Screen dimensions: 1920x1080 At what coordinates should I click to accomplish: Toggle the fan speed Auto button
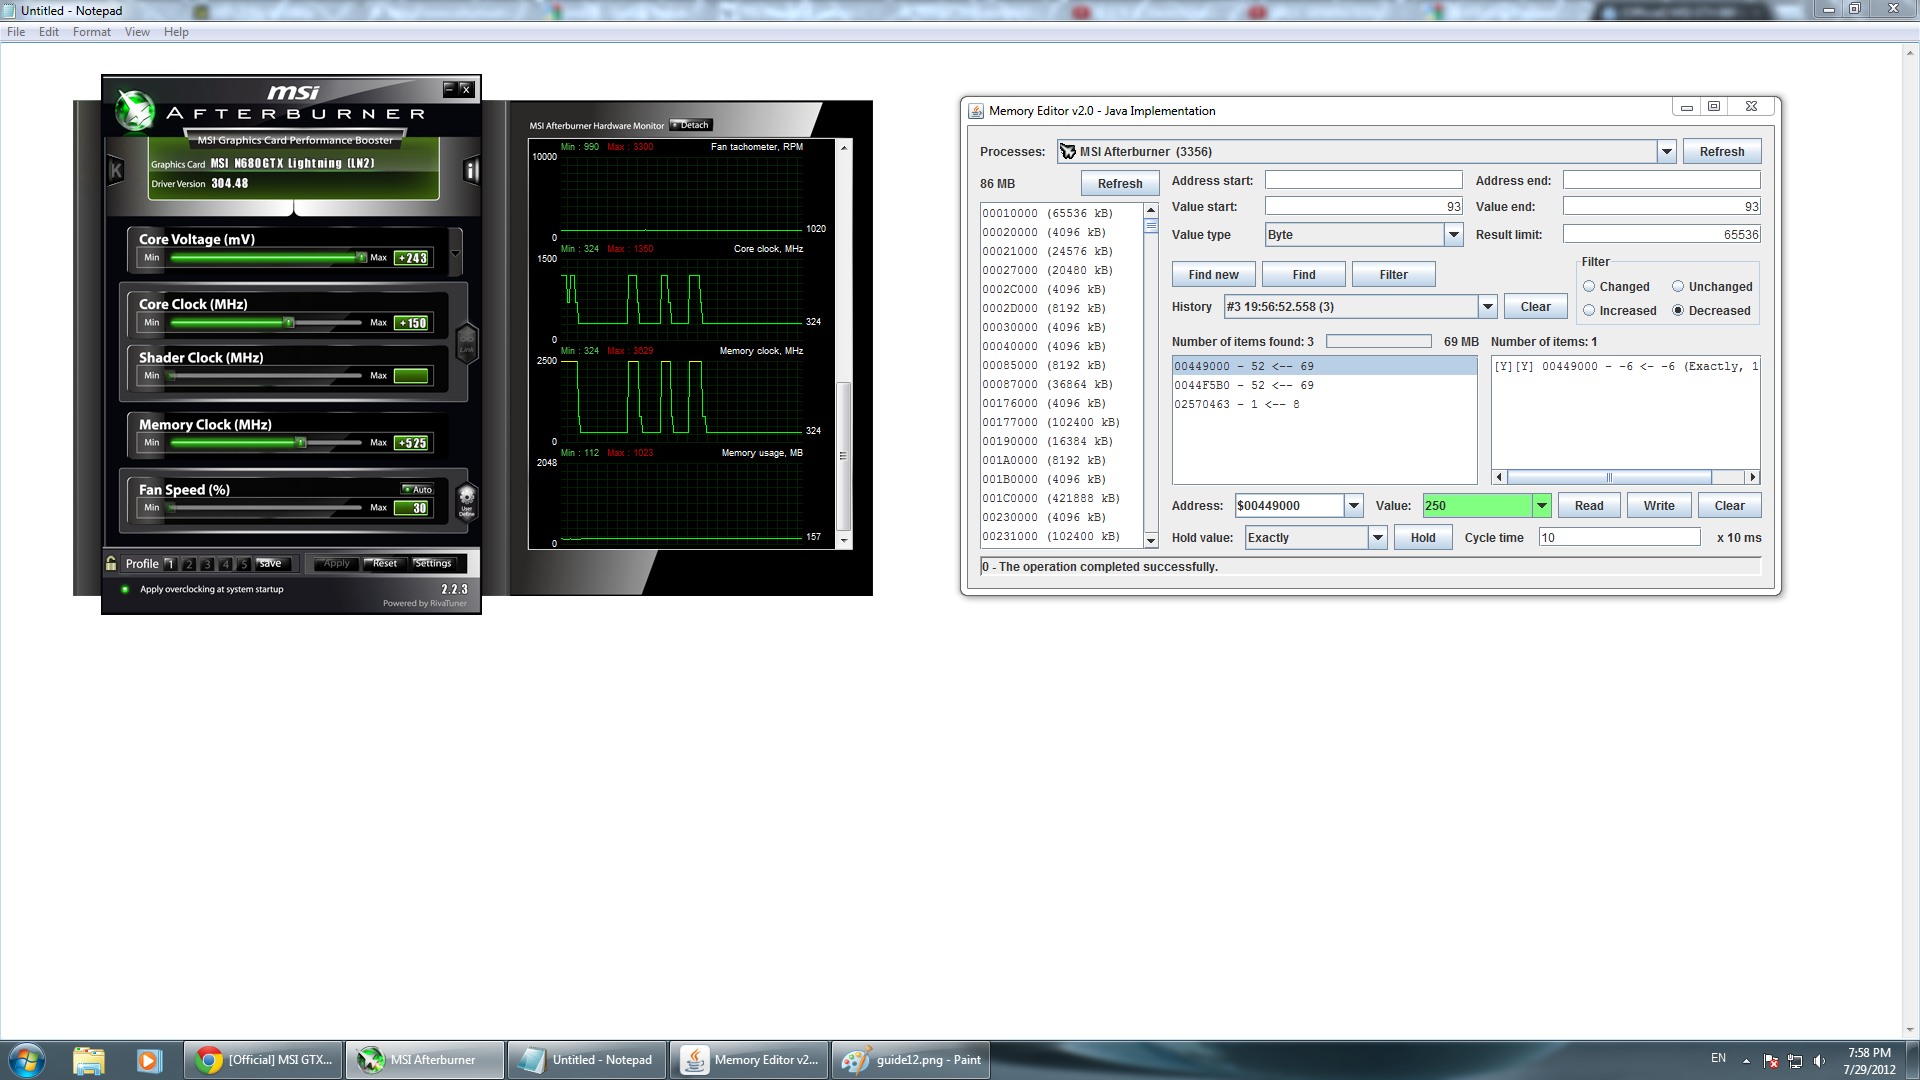click(418, 489)
